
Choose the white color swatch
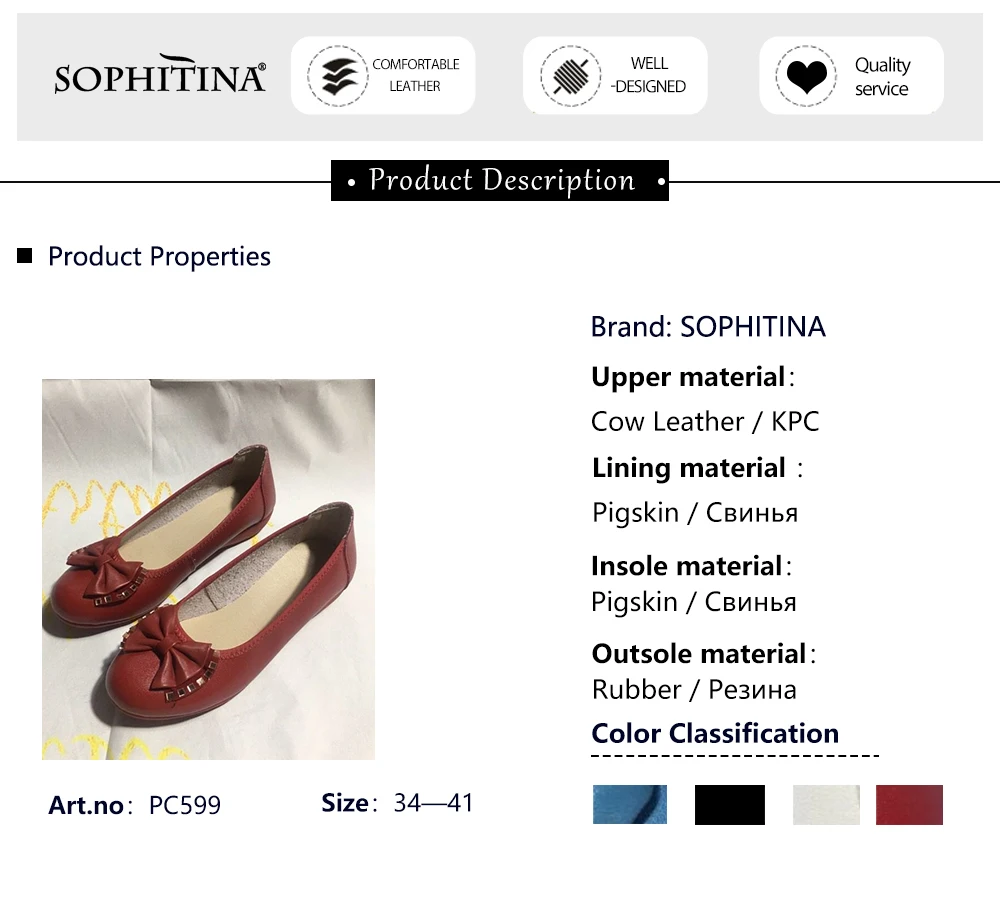pyautogui.click(x=826, y=804)
